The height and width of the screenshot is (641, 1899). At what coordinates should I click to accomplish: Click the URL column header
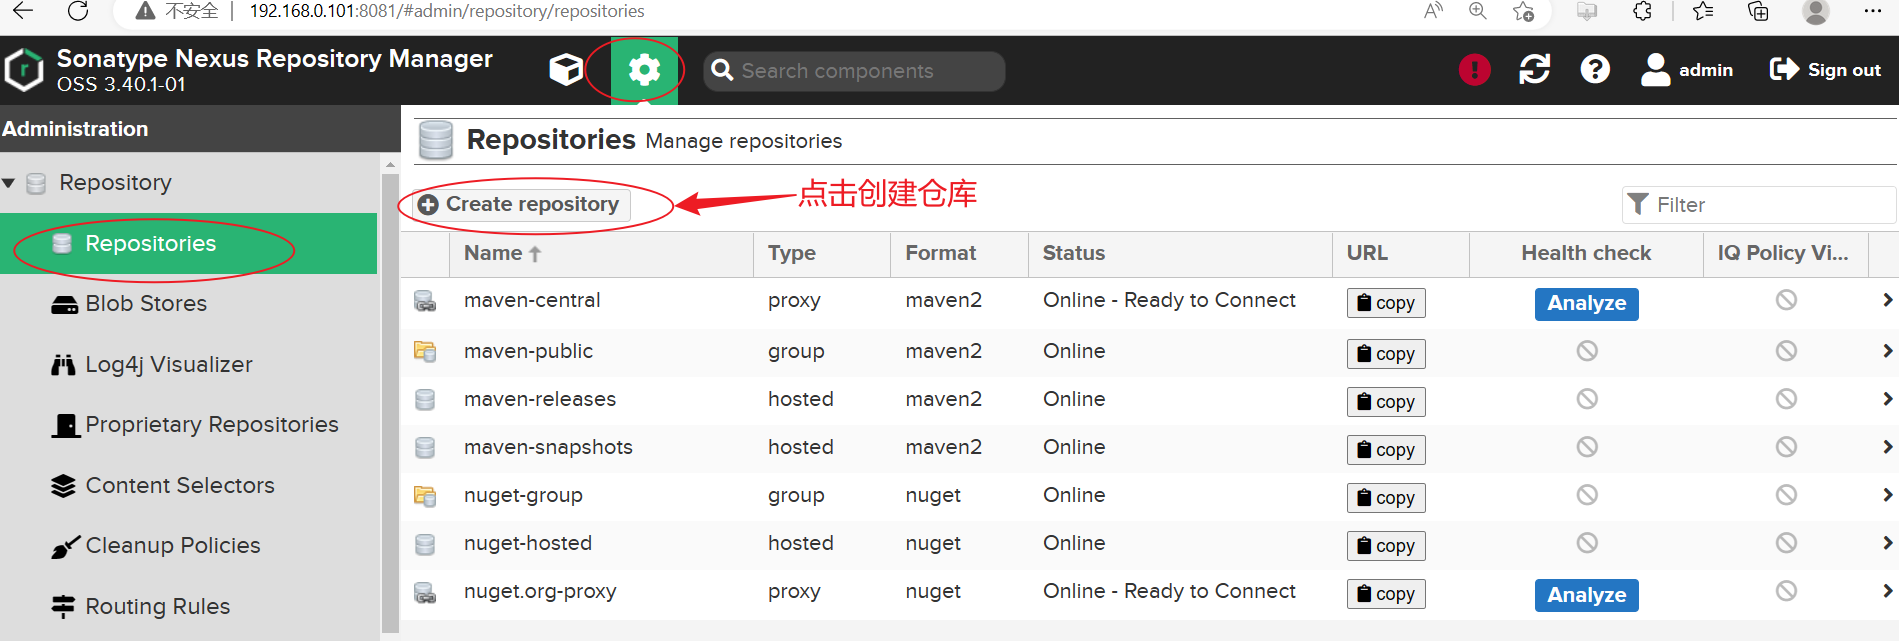1401,254
